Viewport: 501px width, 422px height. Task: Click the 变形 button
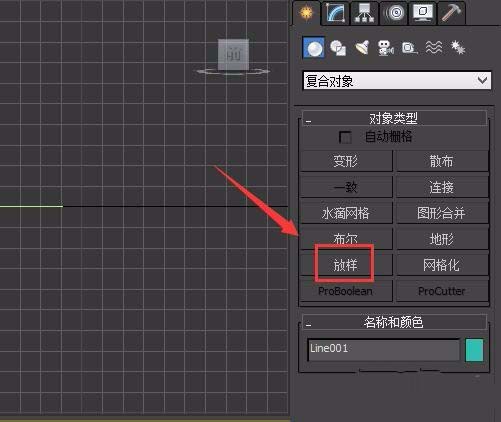point(346,161)
